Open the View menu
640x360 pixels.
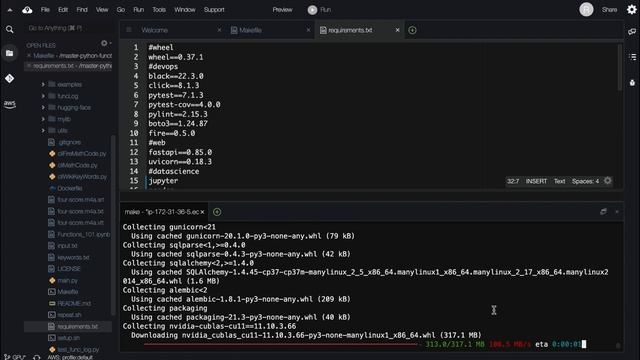tap(102, 10)
